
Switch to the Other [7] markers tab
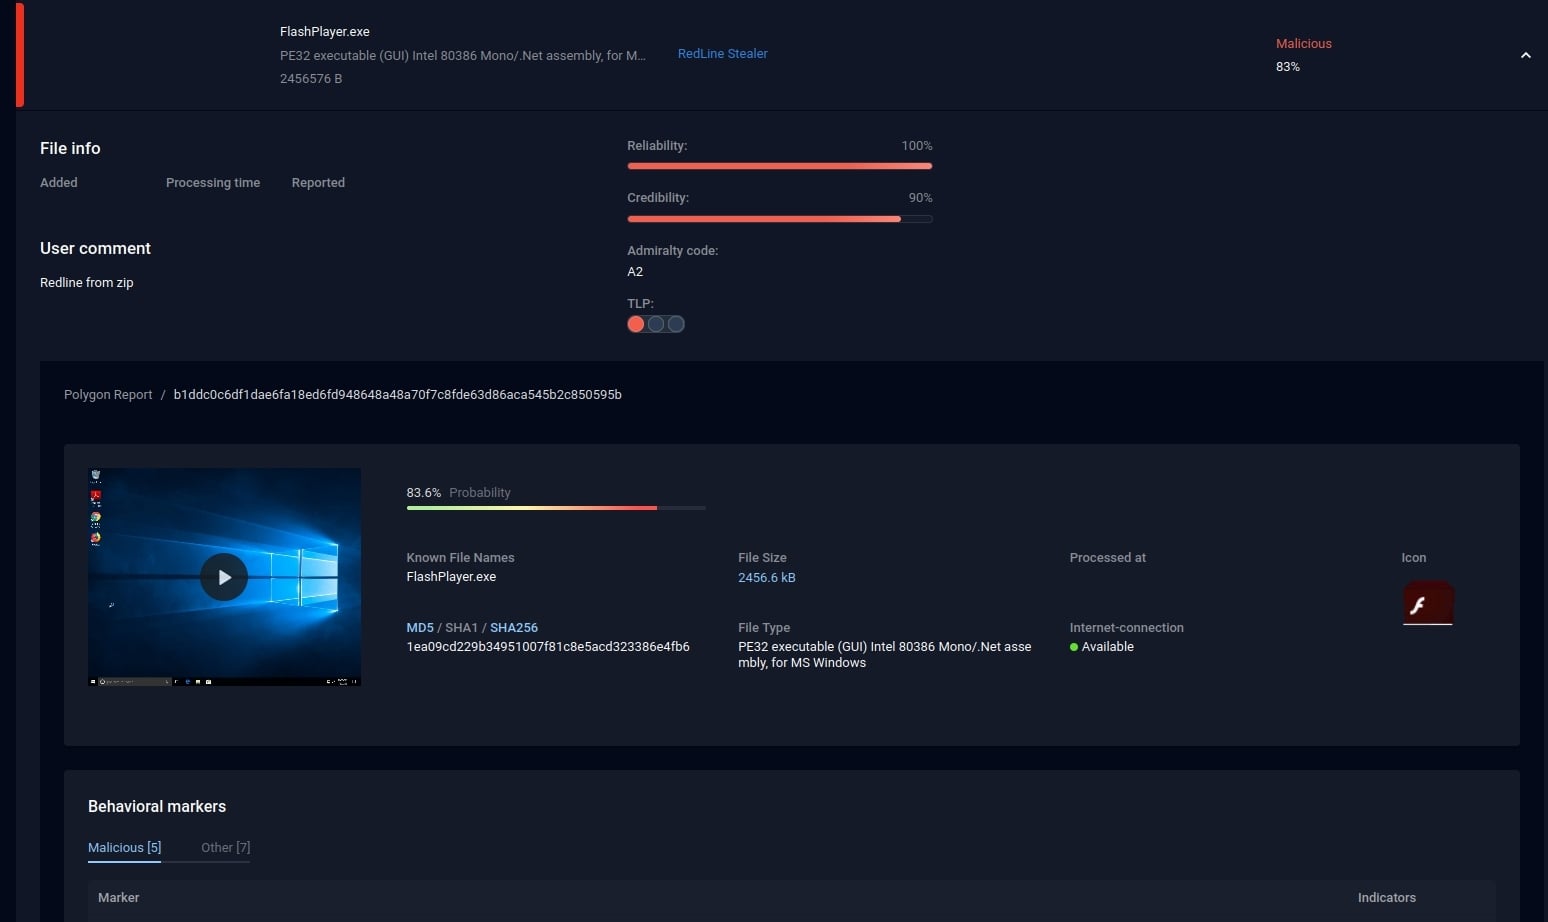tap(225, 847)
